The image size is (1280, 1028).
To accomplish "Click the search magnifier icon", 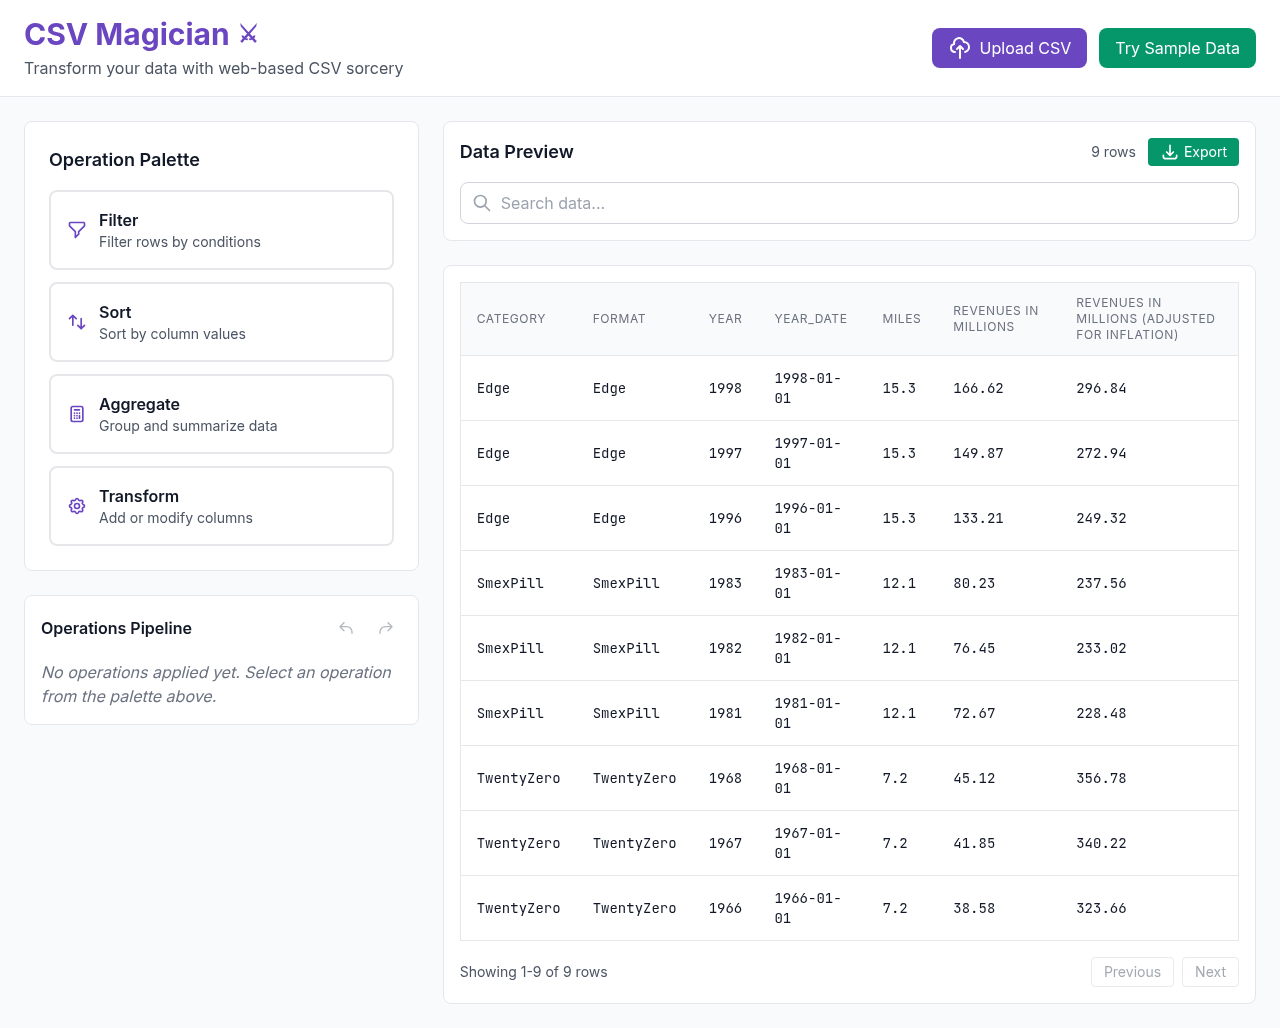I will pos(481,203).
